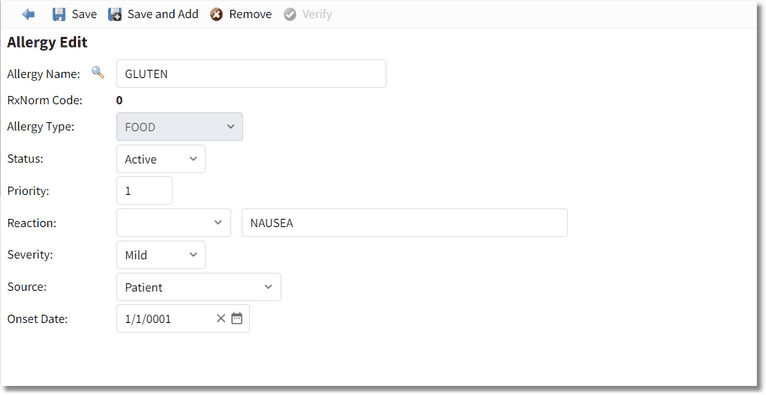
Task: Expand the Severity Mild dropdown
Action: (x=161, y=255)
